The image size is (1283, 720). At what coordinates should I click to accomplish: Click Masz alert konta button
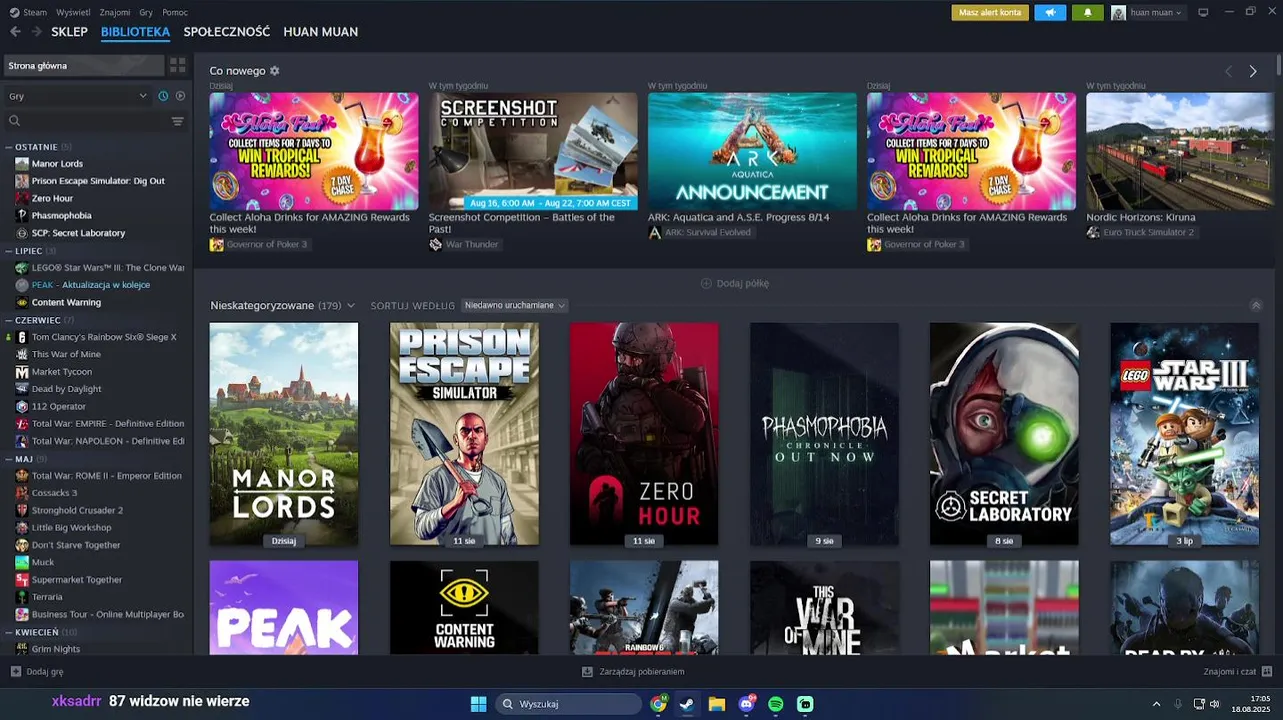pyautogui.click(x=990, y=12)
